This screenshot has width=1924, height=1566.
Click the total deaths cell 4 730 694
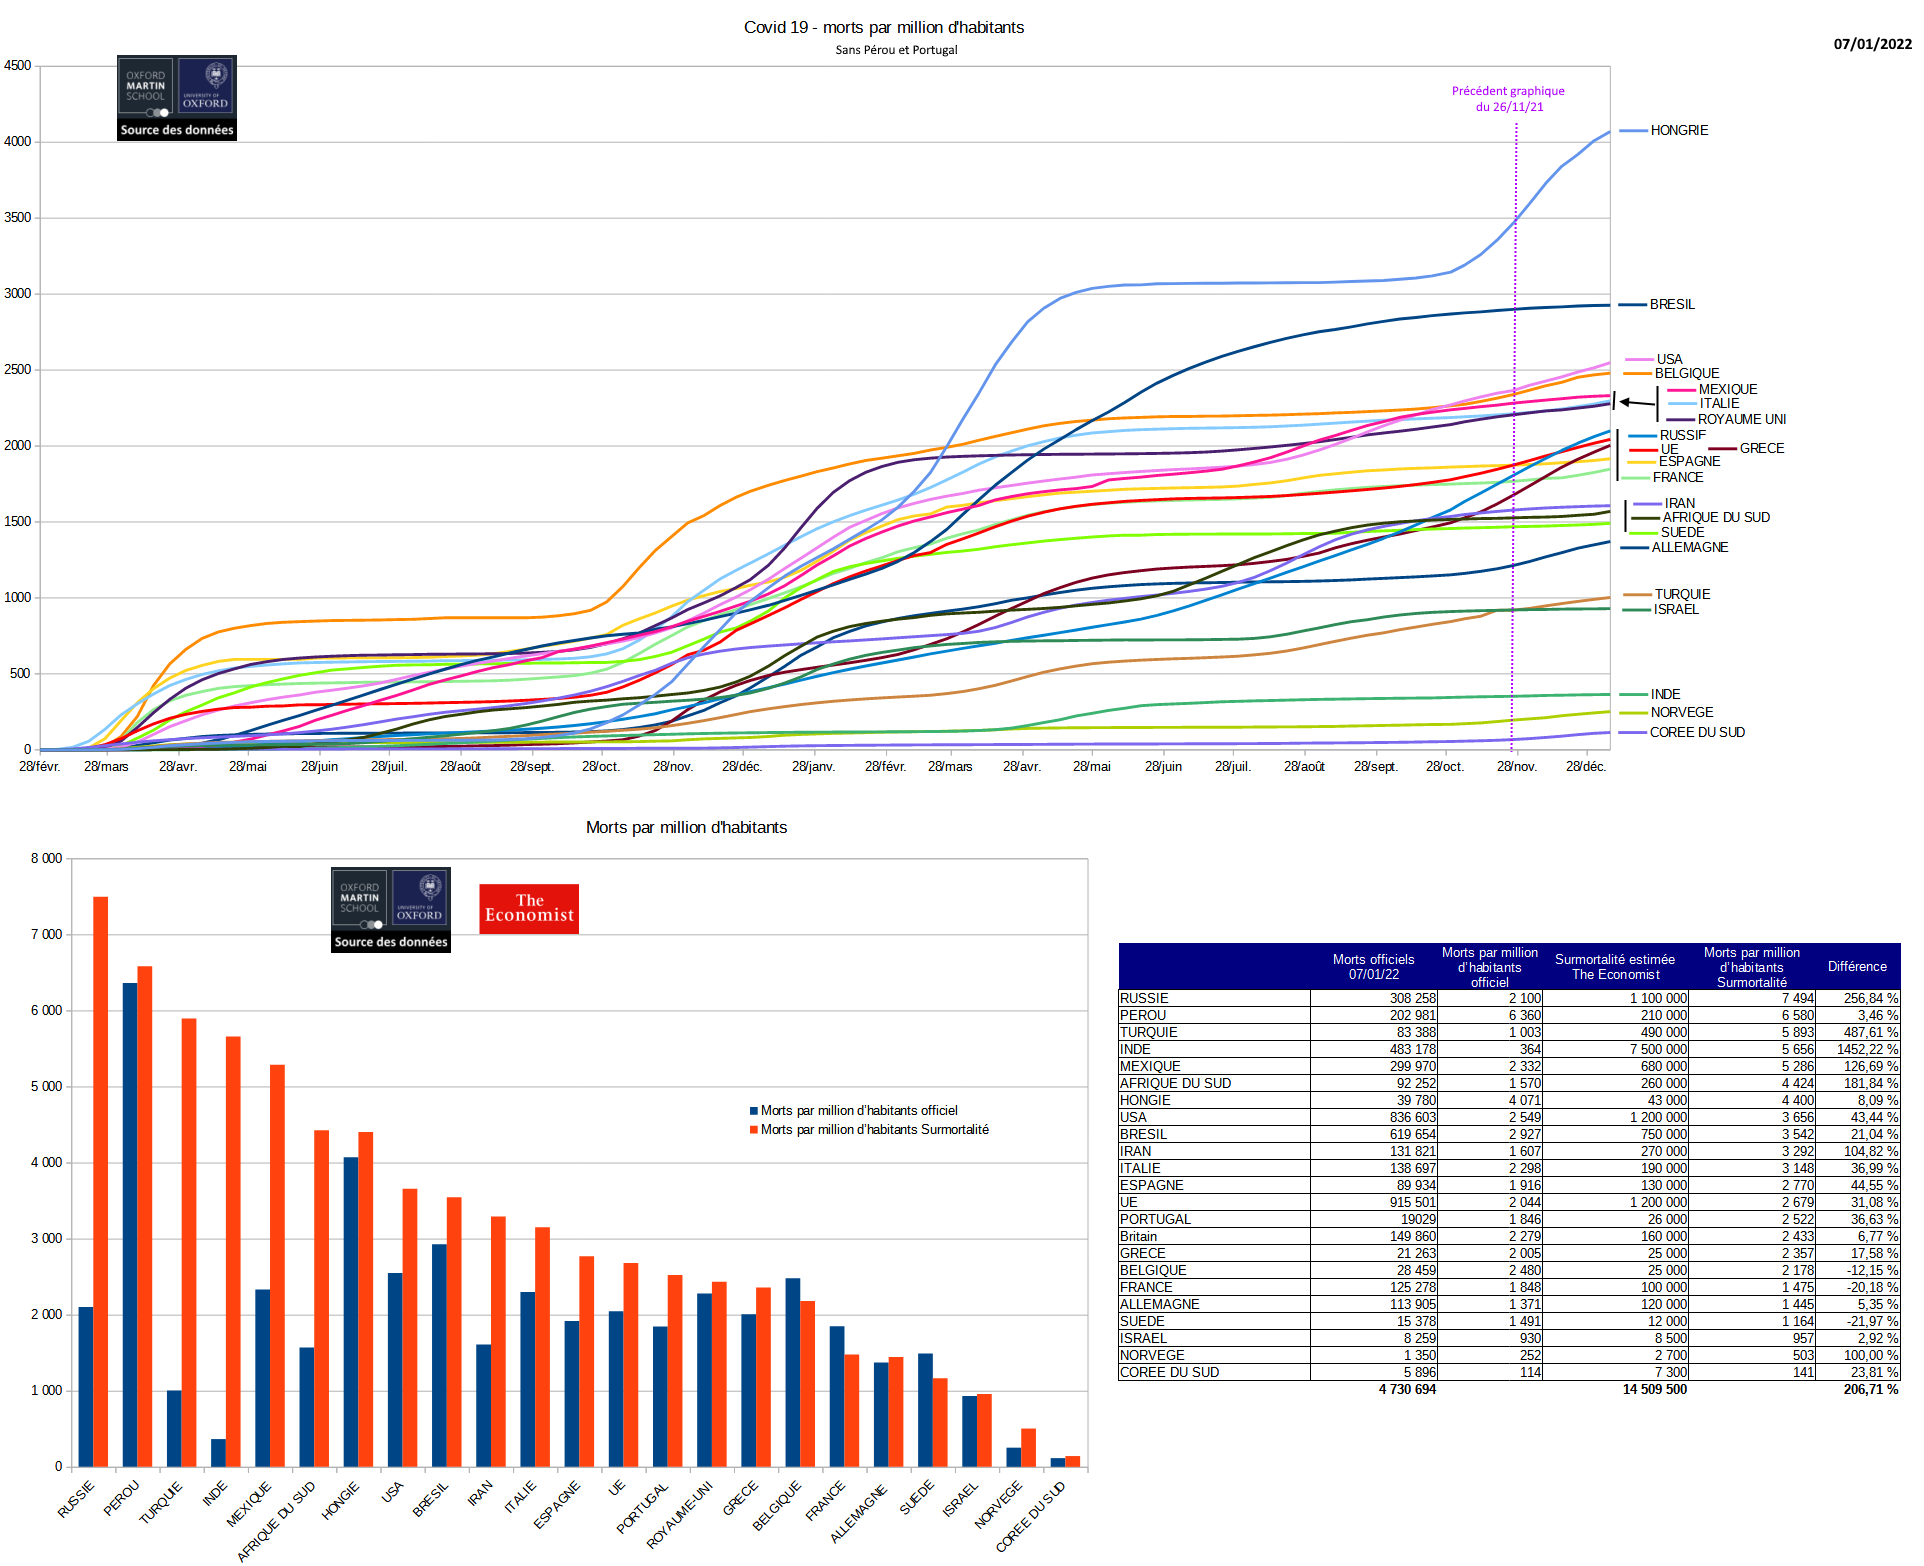point(1406,1390)
